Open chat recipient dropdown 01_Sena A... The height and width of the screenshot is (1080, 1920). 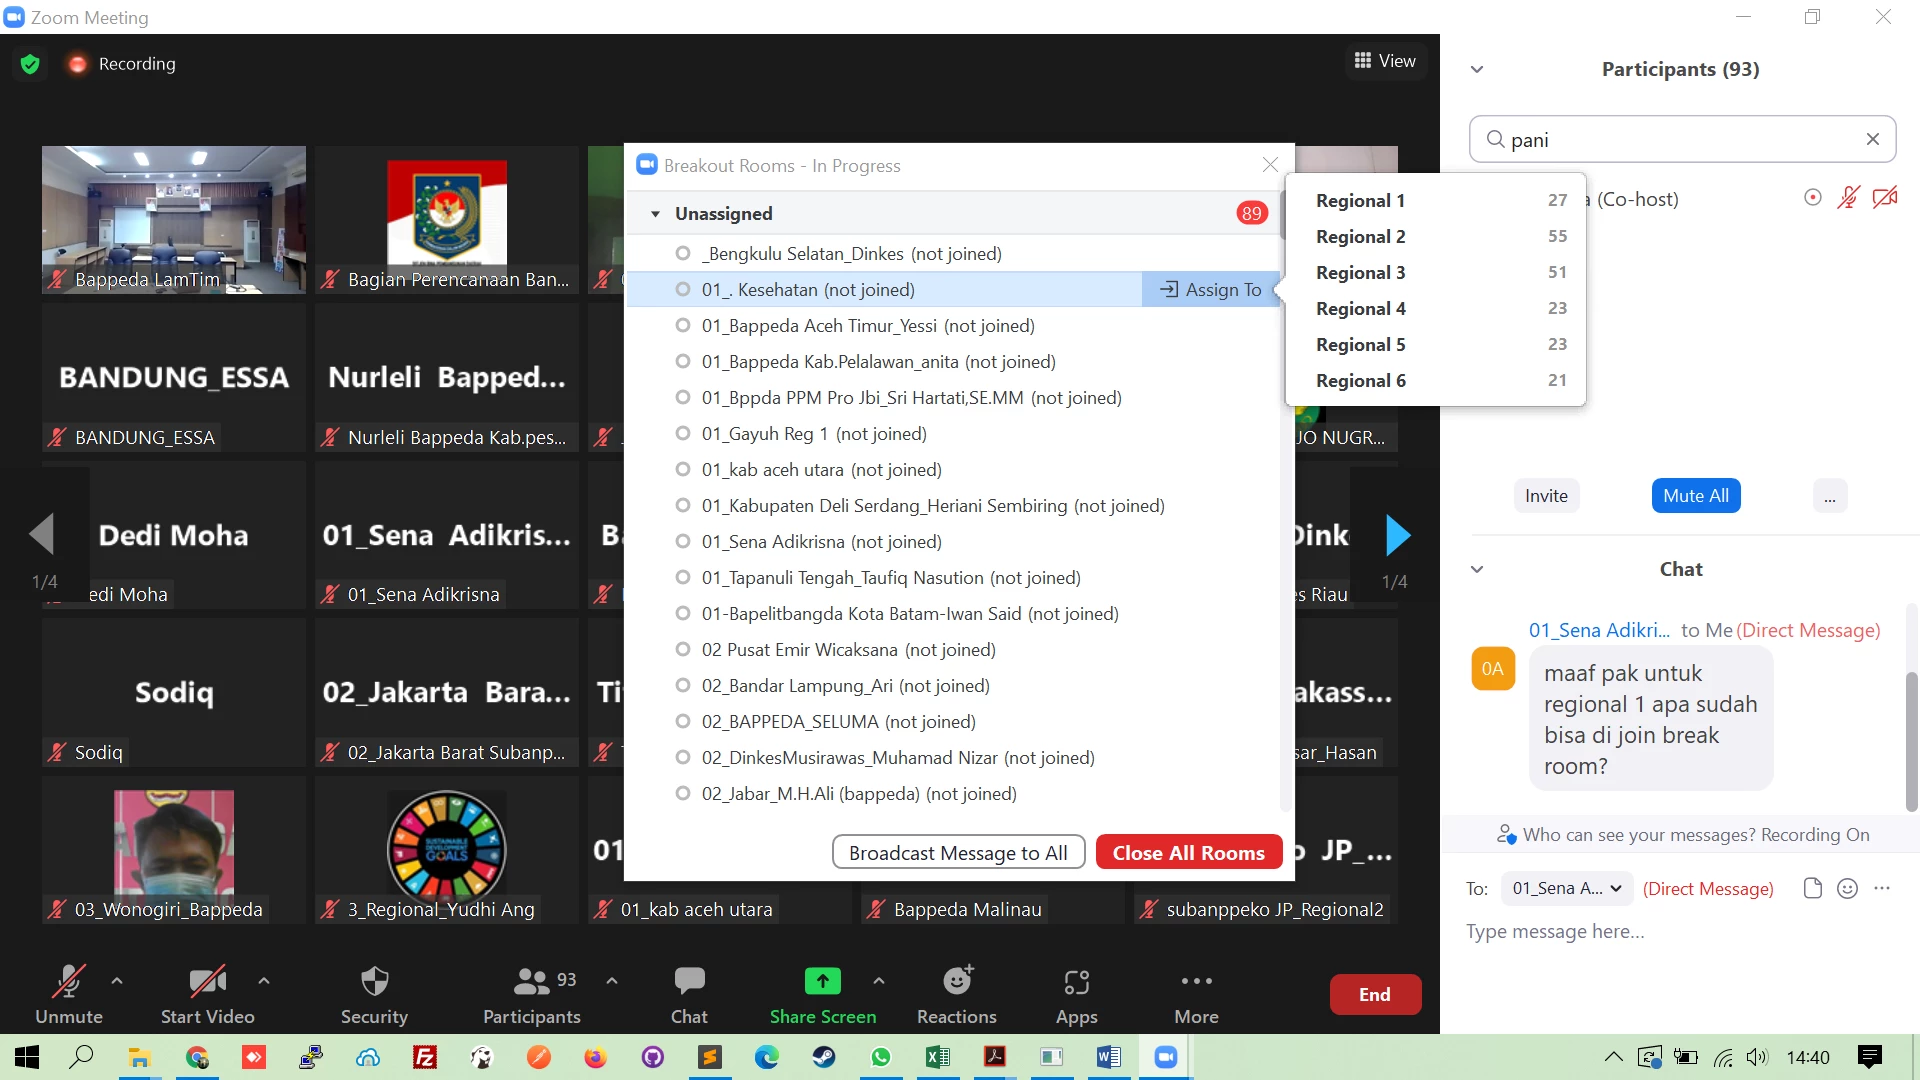click(x=1566, y=888)
